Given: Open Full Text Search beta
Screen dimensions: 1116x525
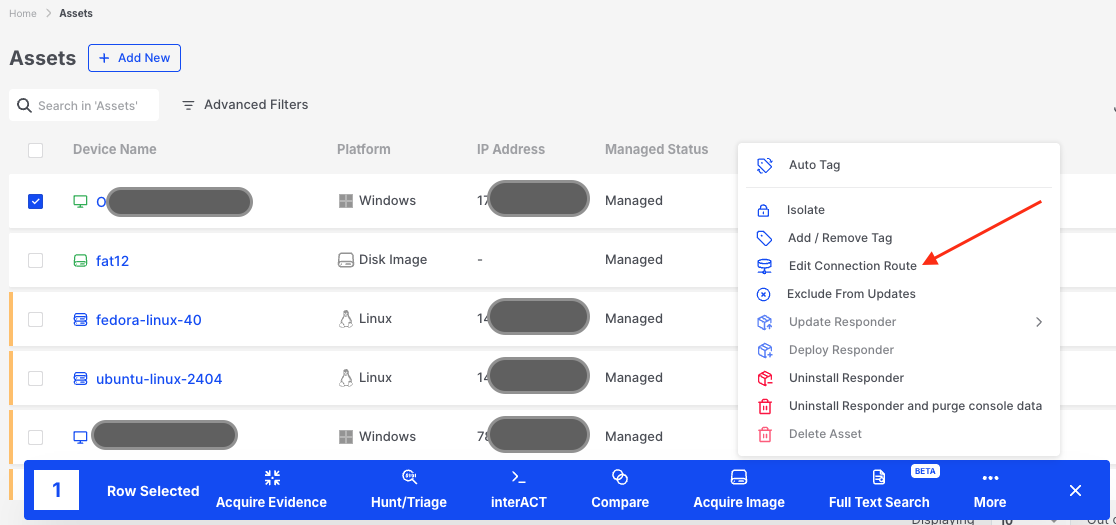Looking at the screenshot, I should click(x=879, y=477).
